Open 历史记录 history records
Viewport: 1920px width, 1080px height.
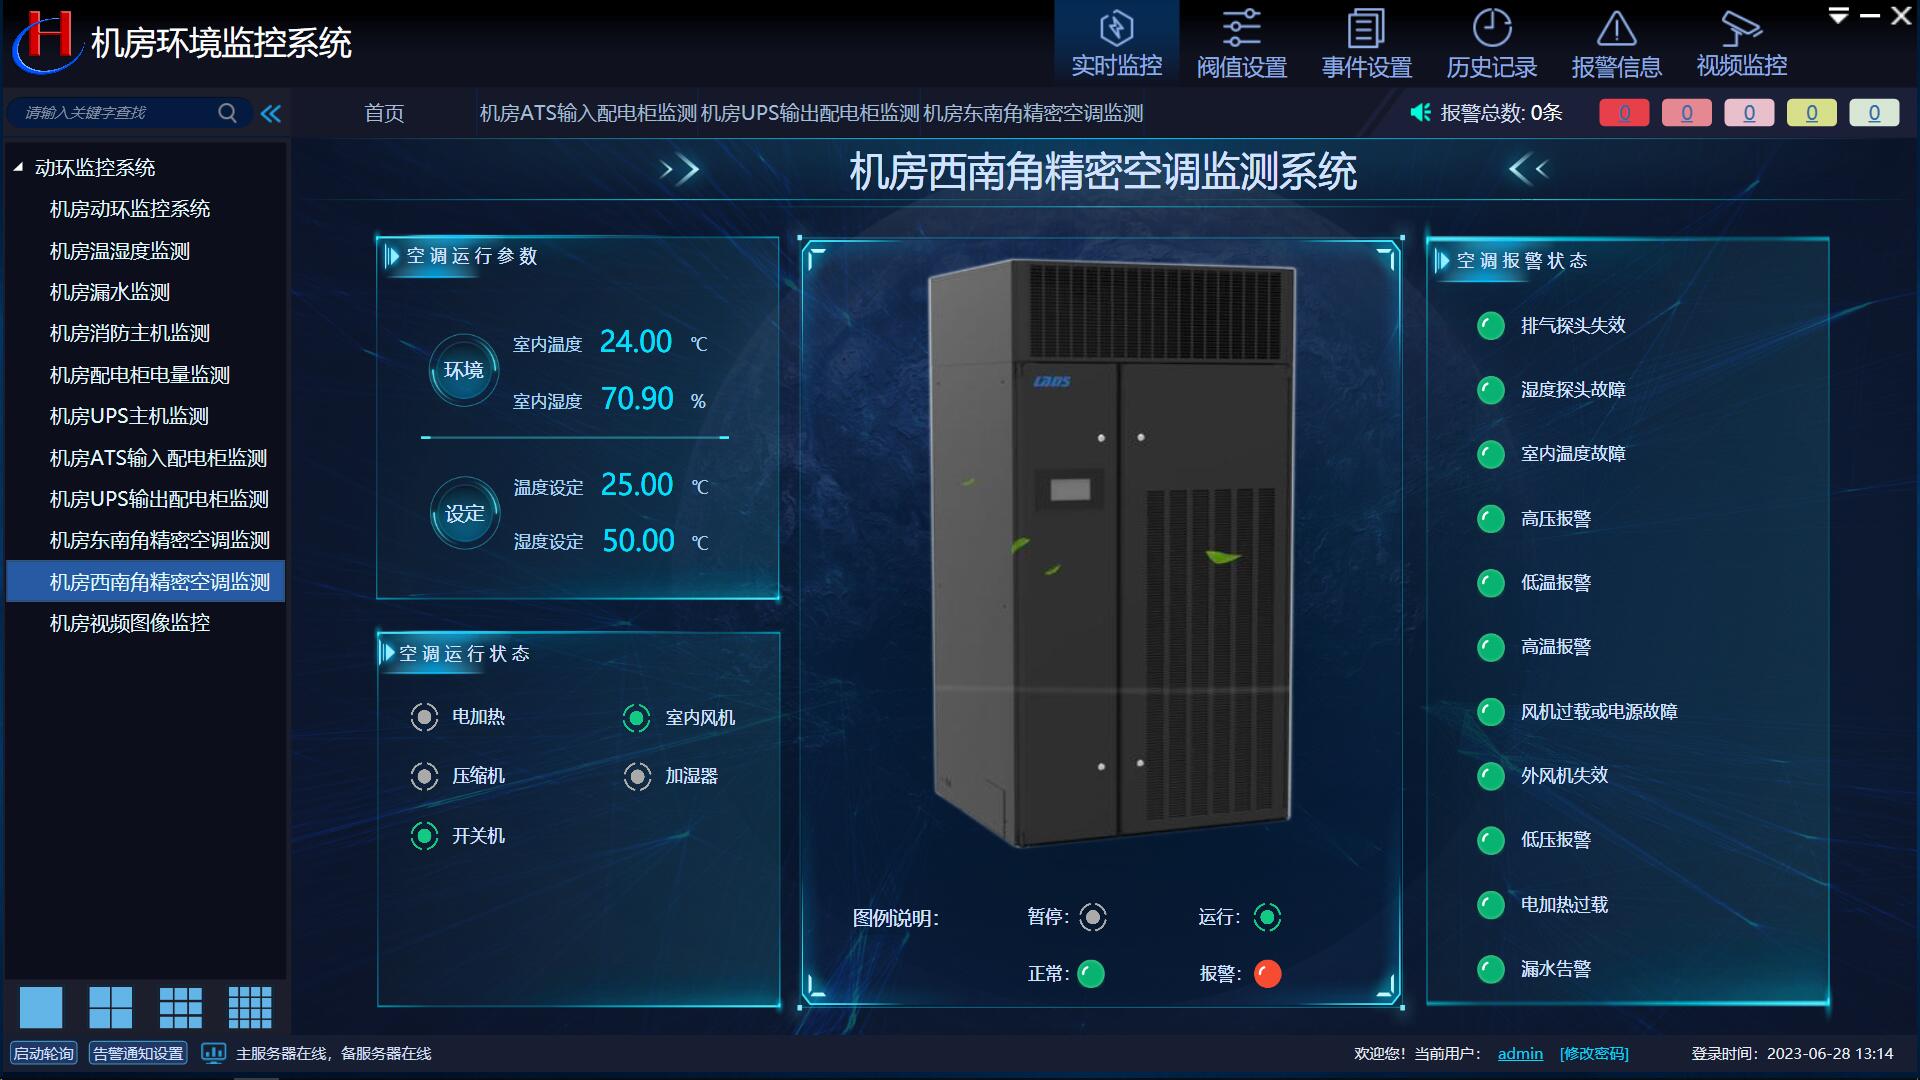(1491, 43)
